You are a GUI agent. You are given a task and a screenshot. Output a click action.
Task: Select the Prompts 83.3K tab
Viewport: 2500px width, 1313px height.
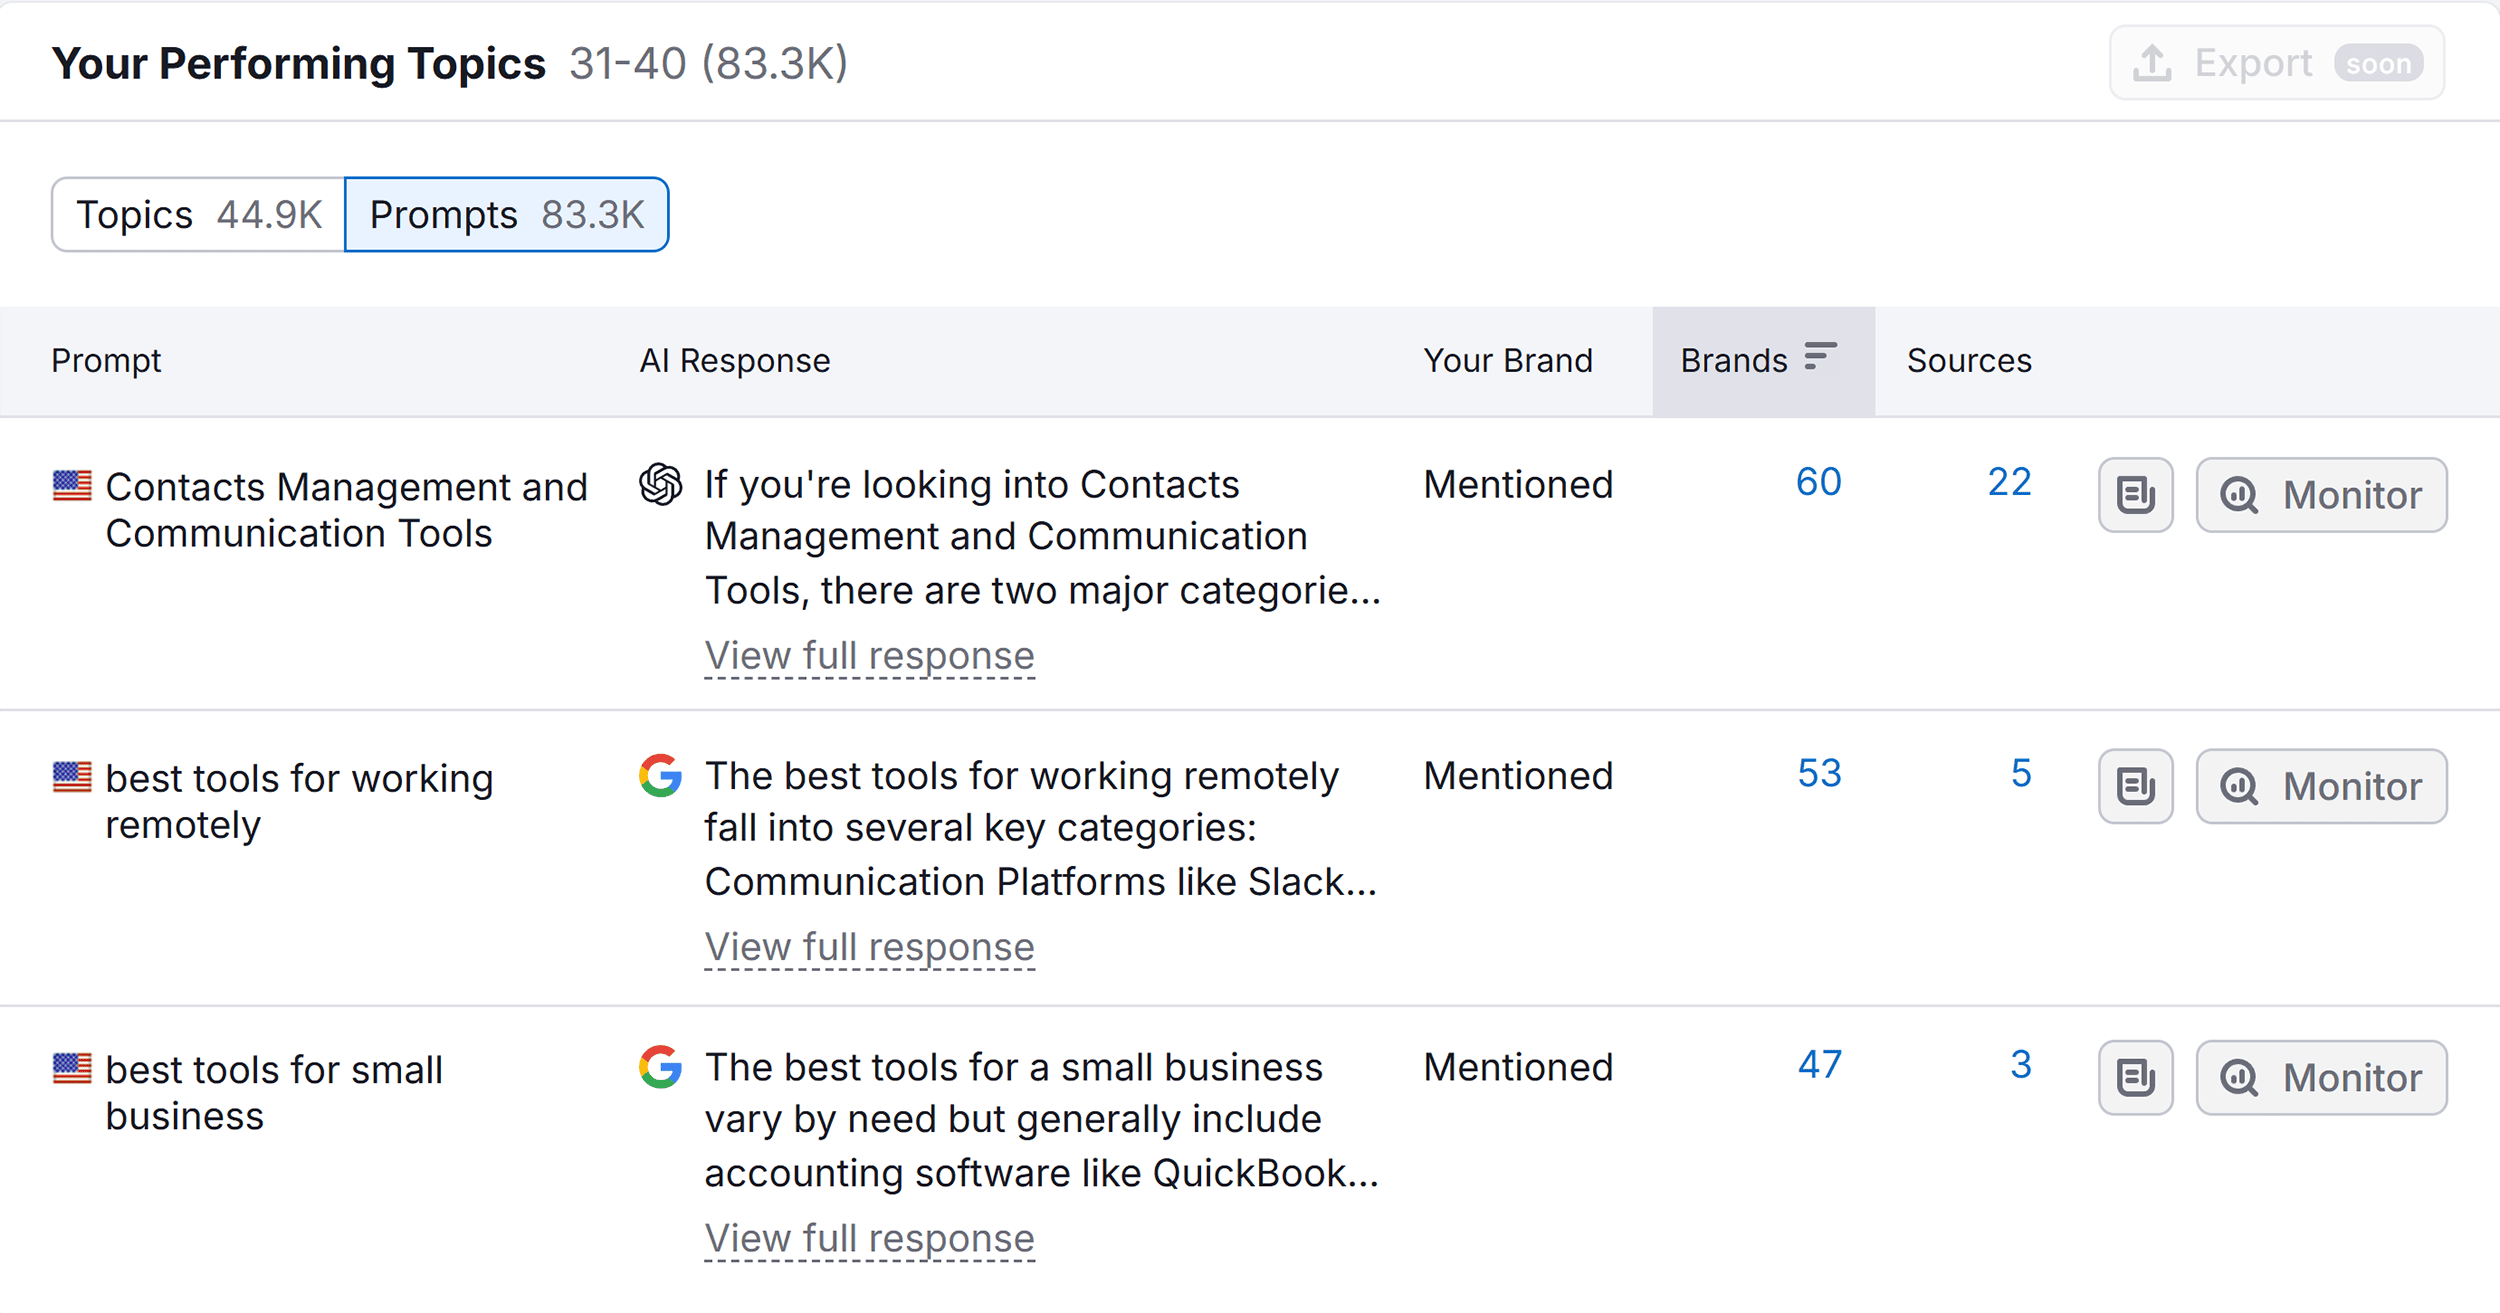click(507, 215)
